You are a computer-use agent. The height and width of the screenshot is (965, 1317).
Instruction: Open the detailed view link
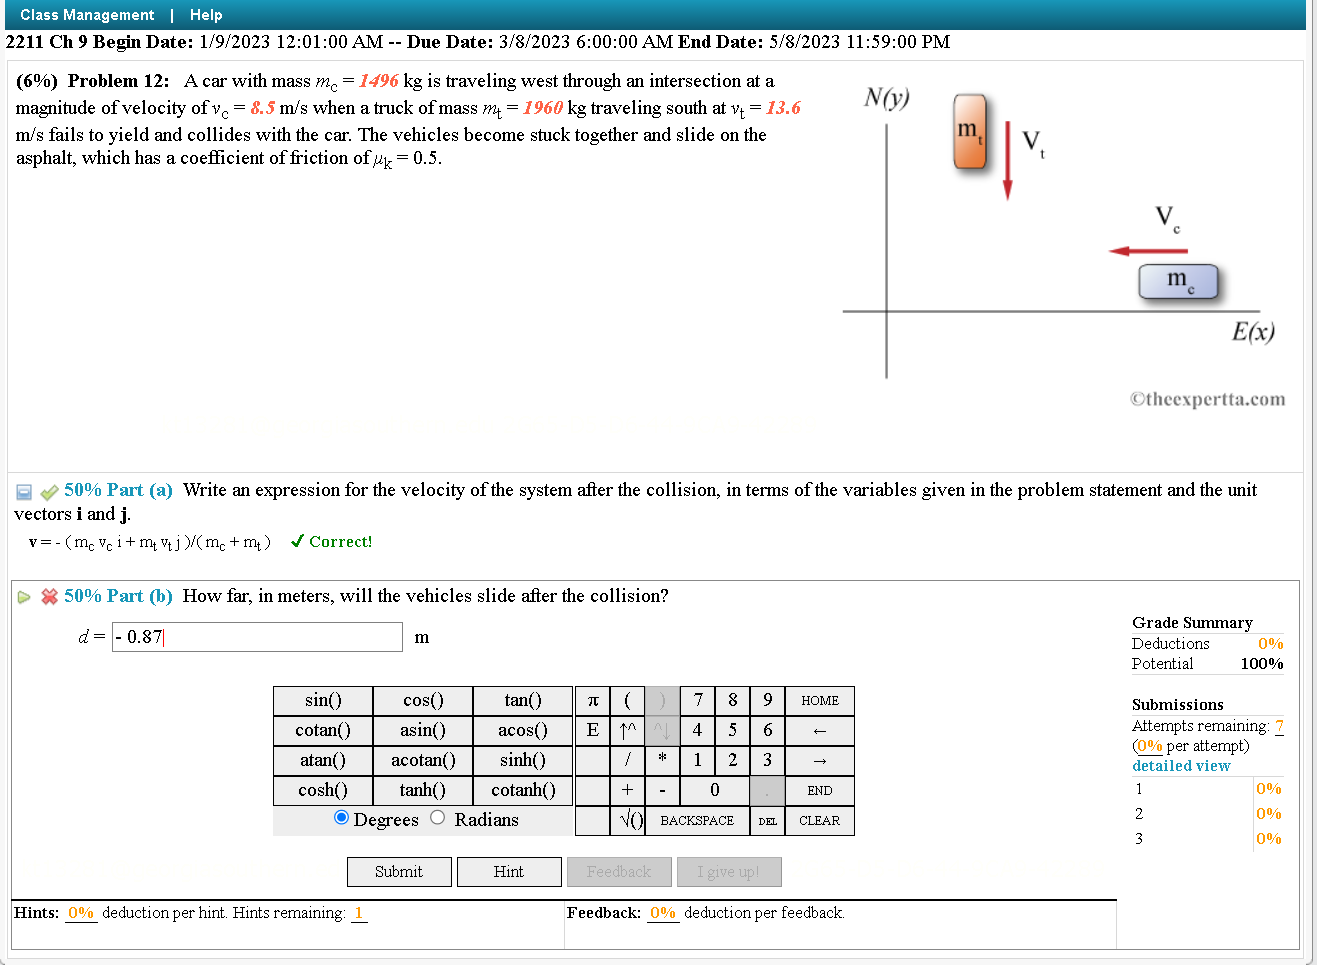(1181, 765)
